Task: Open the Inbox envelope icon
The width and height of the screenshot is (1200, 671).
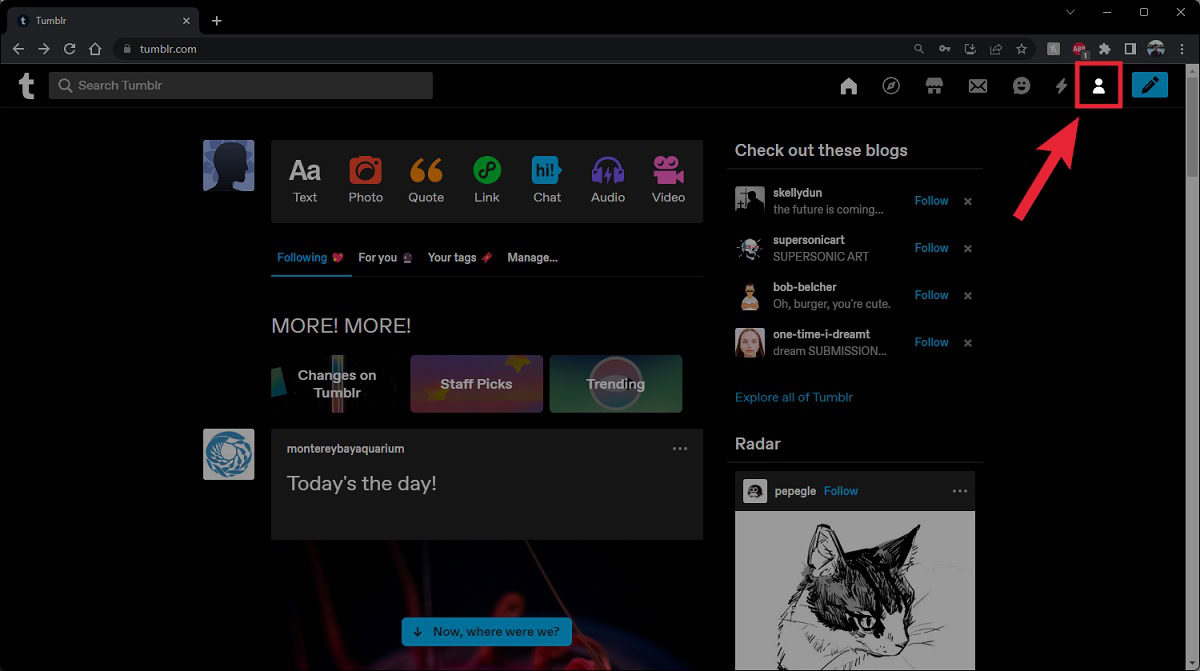Action: [977, 86]
